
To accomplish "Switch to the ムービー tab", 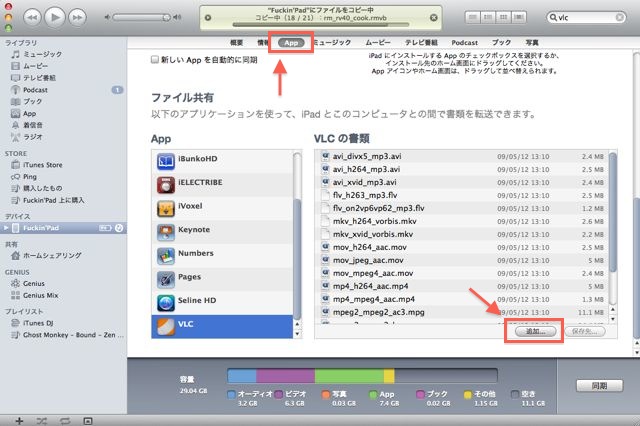I will 378,42.
